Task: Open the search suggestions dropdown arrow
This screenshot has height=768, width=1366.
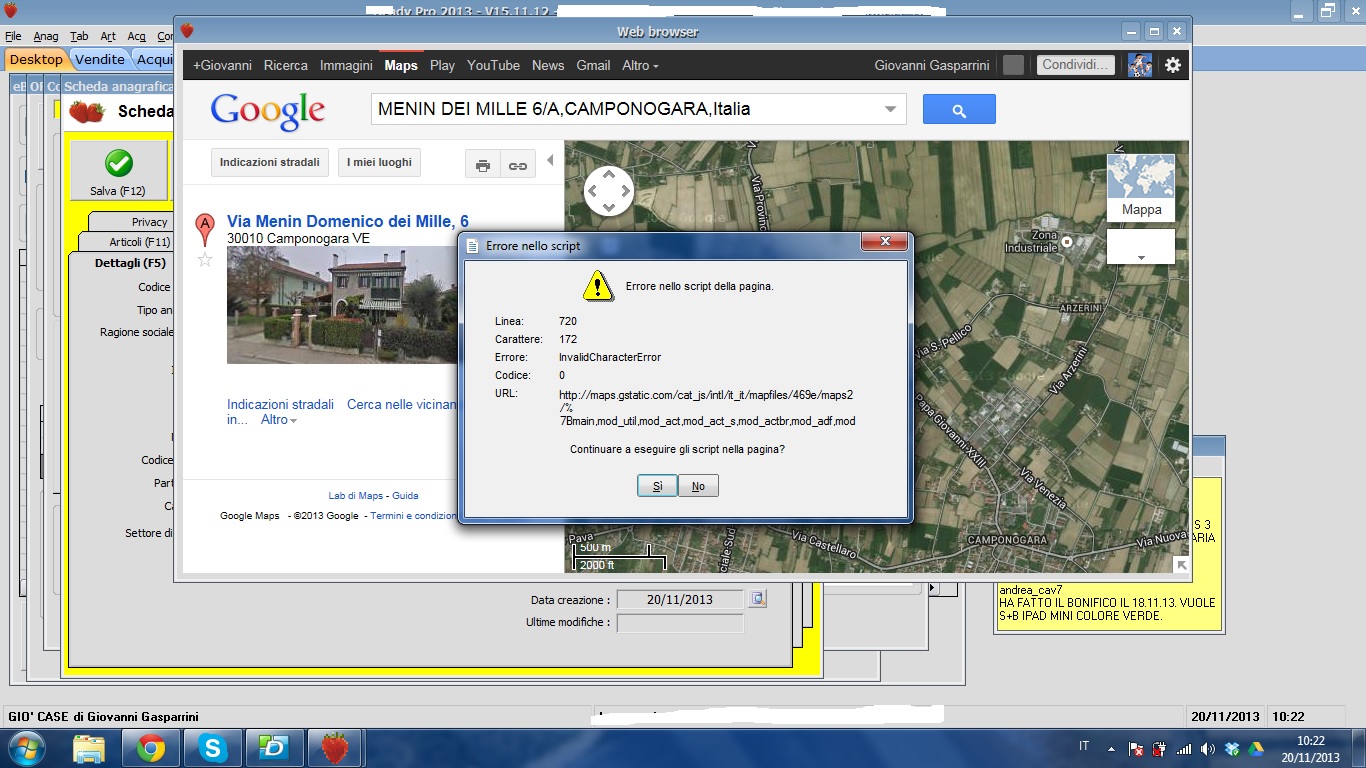Action: pos(890,110)
